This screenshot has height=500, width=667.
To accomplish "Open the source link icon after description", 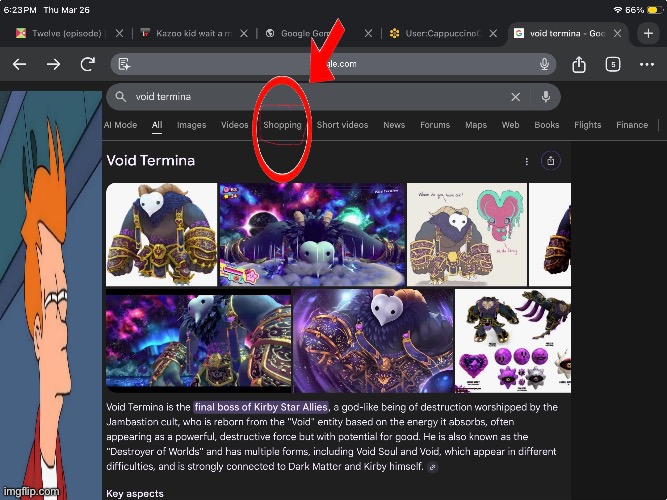I will click(433, 467).
